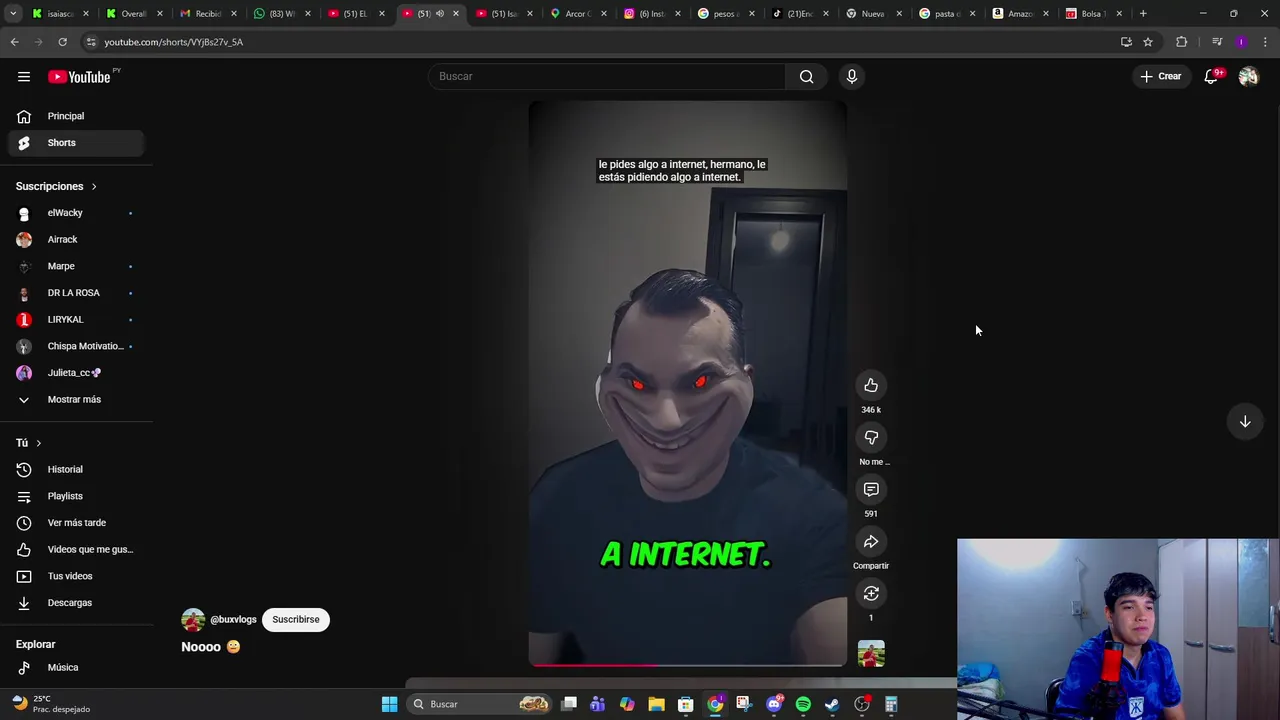Open Spotify from the taskbar

tap(803, 704)
